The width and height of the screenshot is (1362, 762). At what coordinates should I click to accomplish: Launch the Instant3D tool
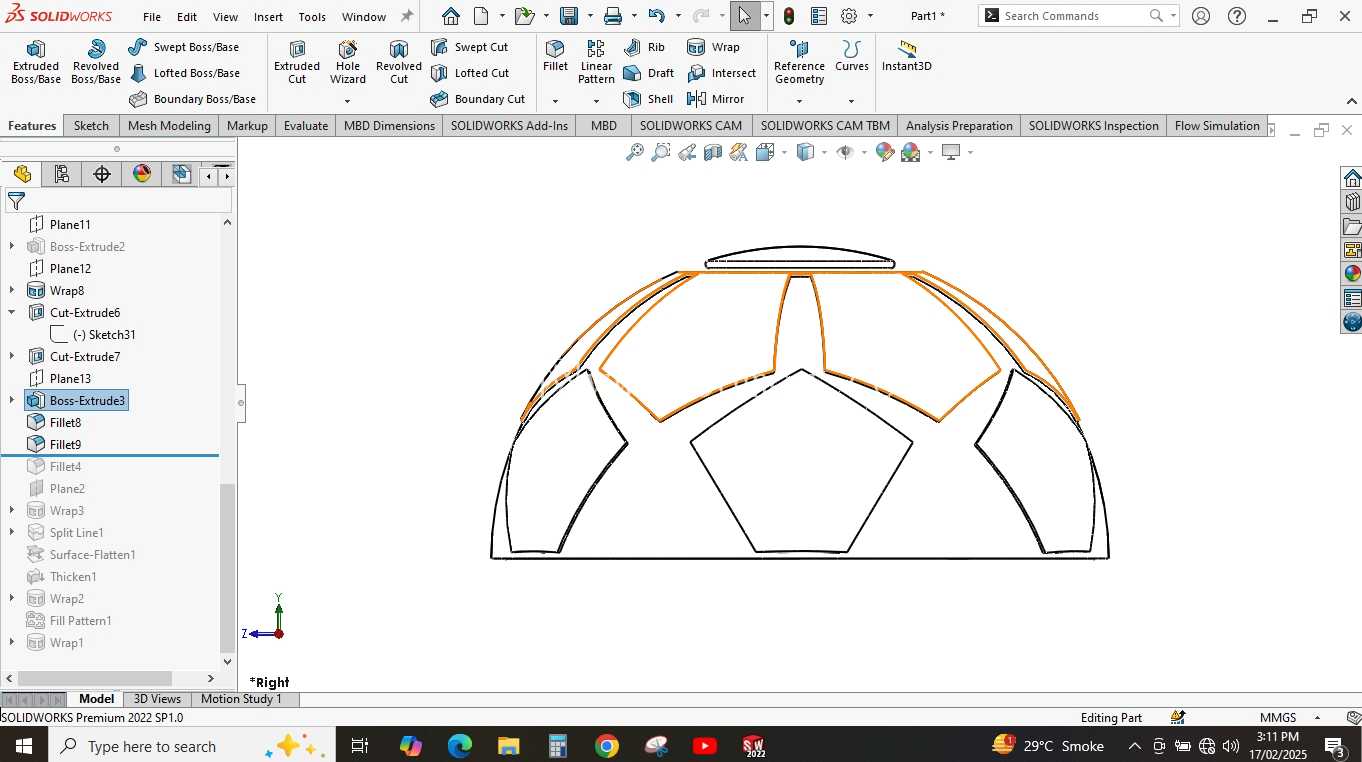coord(907,57)
